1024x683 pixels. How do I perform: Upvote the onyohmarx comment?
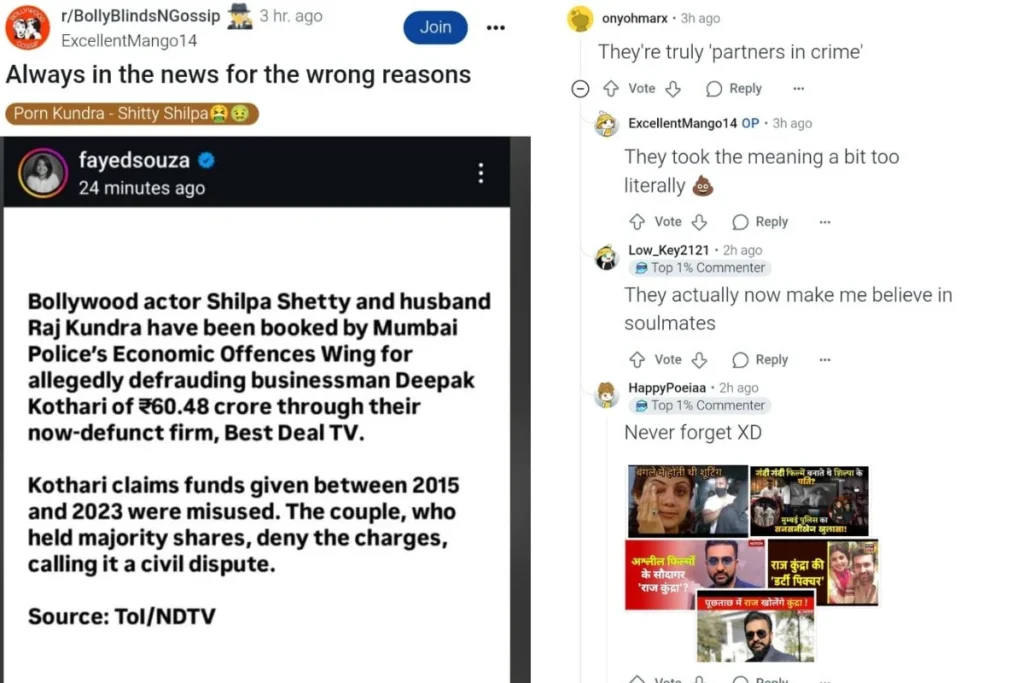tap(611, 89)
